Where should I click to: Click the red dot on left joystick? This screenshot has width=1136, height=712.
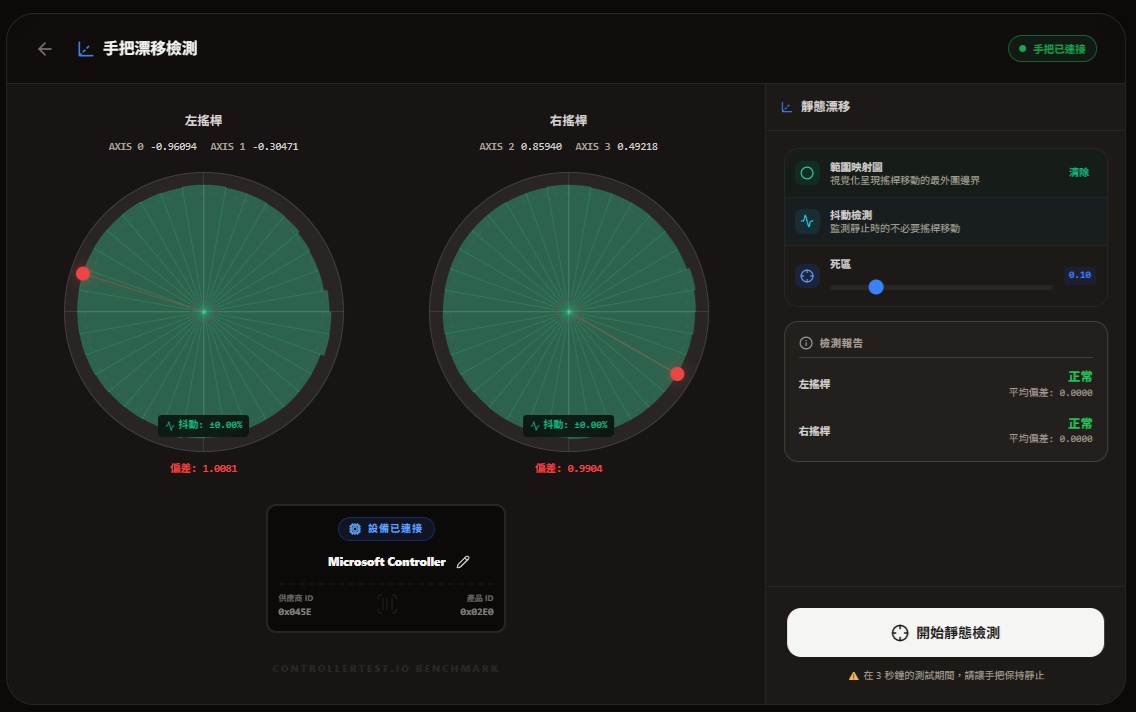[83, 274]
